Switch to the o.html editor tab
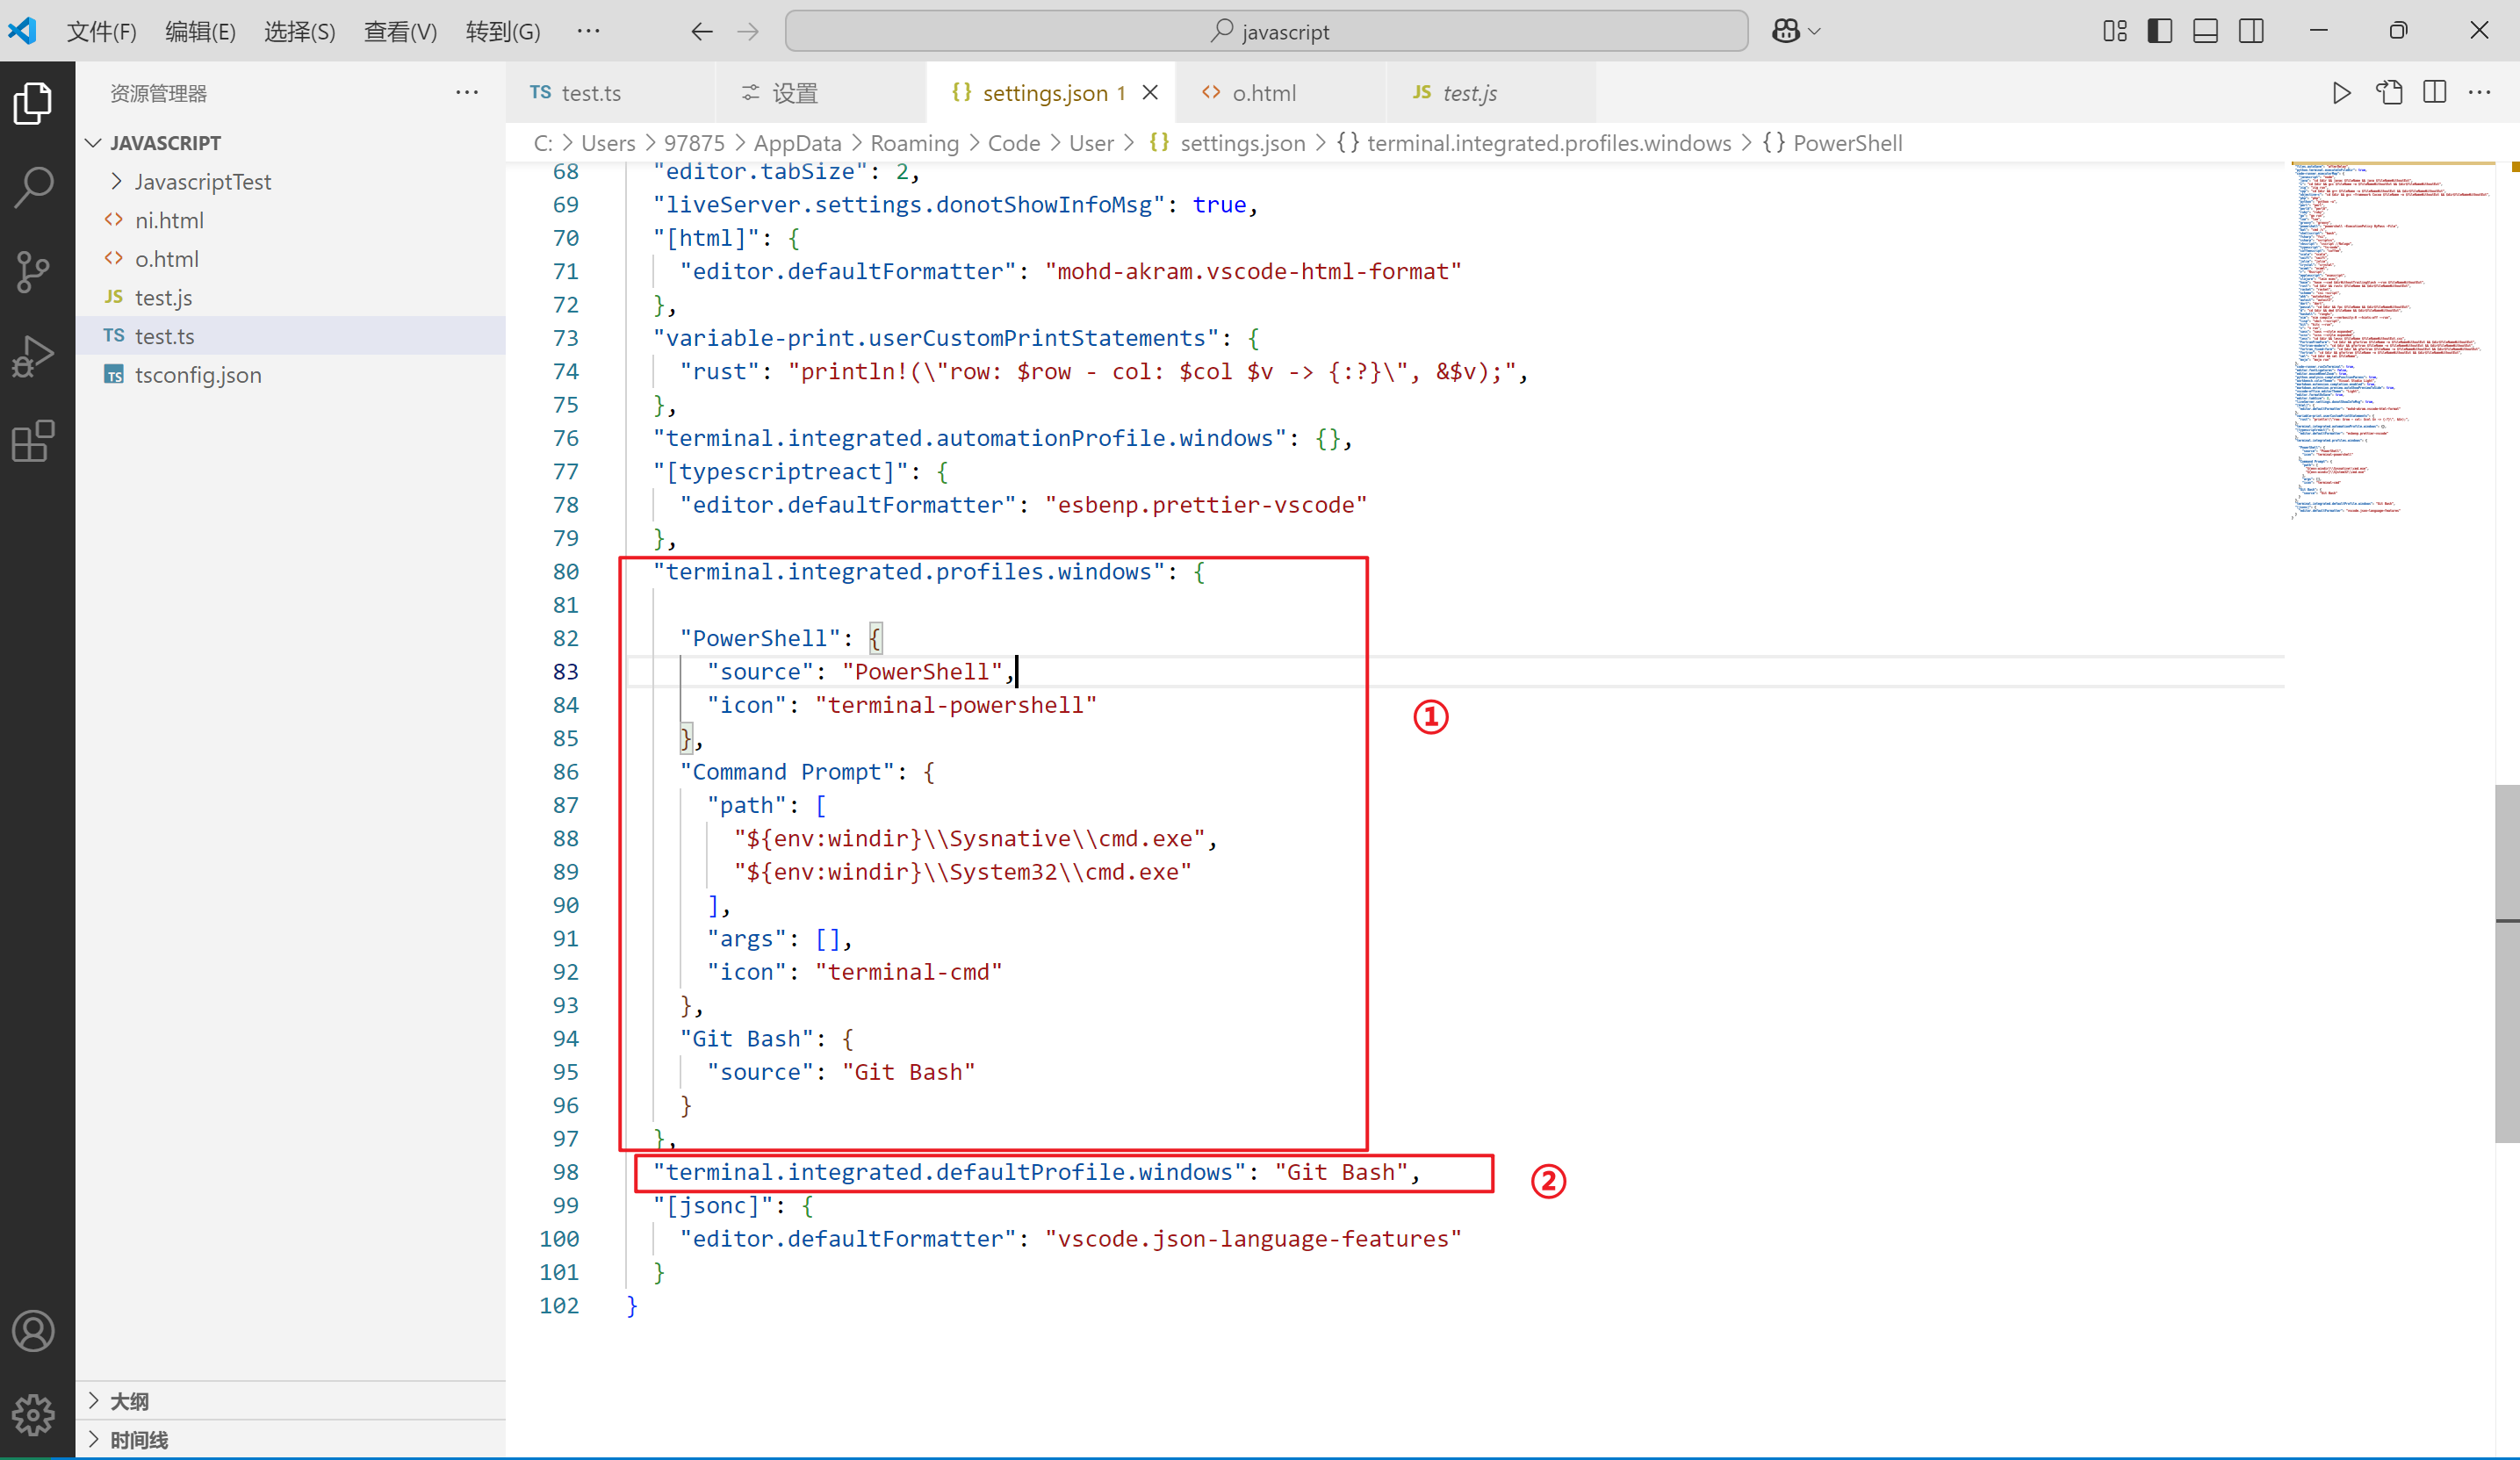Viewport: 2520px width, 1460px height. [x=1263, y=93]
